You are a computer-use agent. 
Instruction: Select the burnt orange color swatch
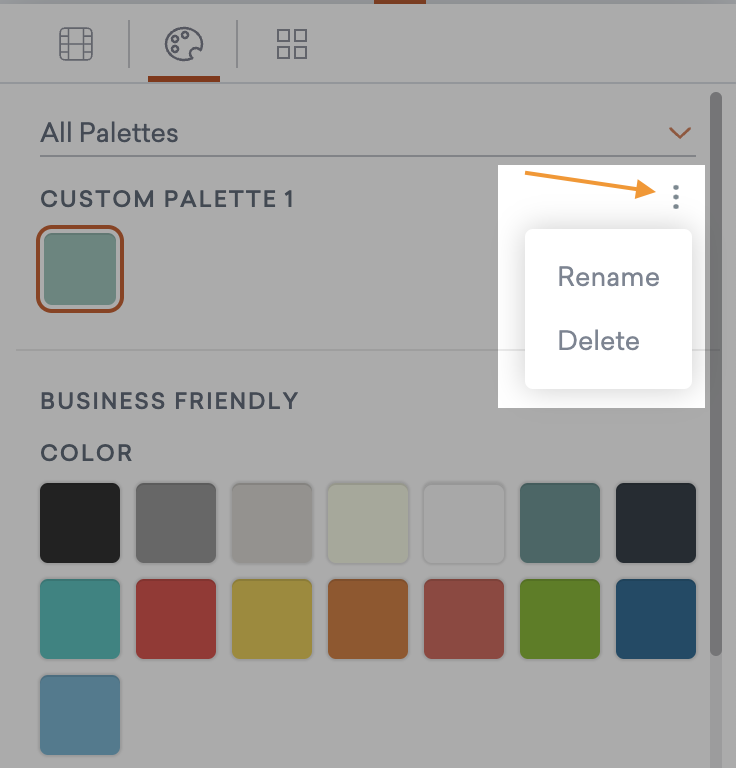pyautogui.click(x=368, y=619)
